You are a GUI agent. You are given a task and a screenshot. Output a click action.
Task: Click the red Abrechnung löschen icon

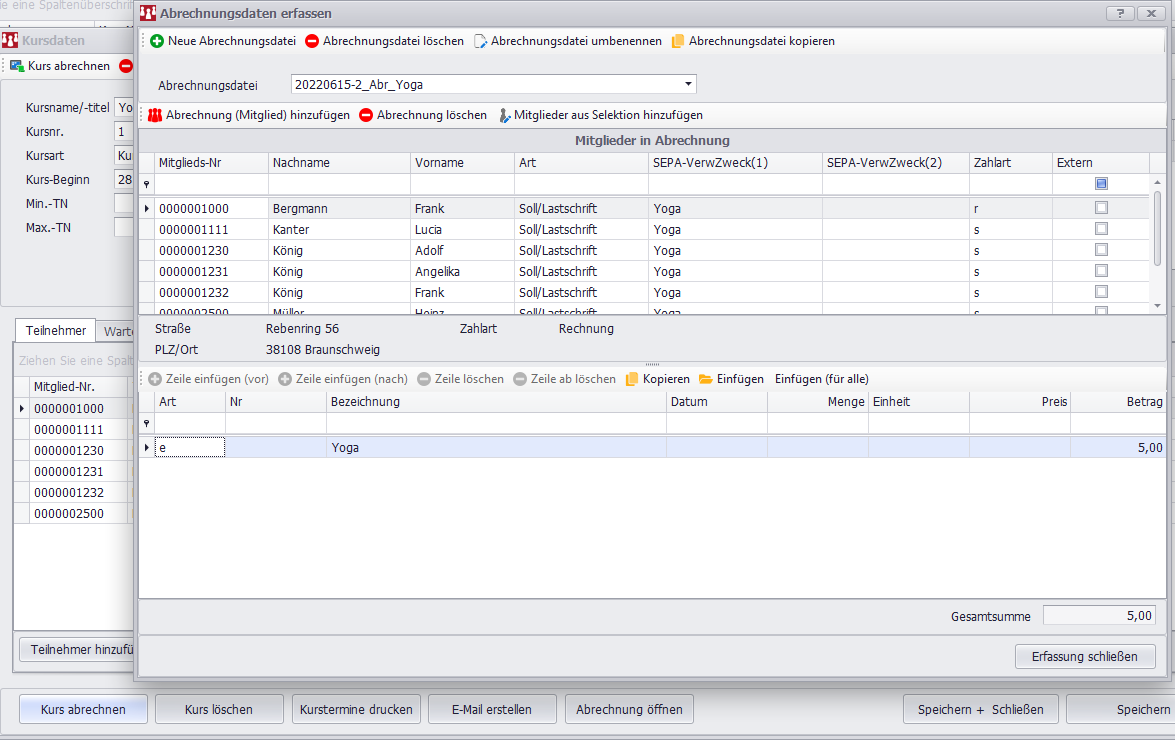pos(366,115)
